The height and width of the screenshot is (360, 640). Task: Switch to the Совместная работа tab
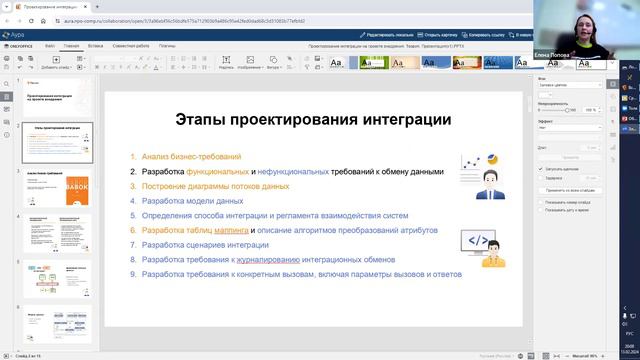tap(131, 46)
